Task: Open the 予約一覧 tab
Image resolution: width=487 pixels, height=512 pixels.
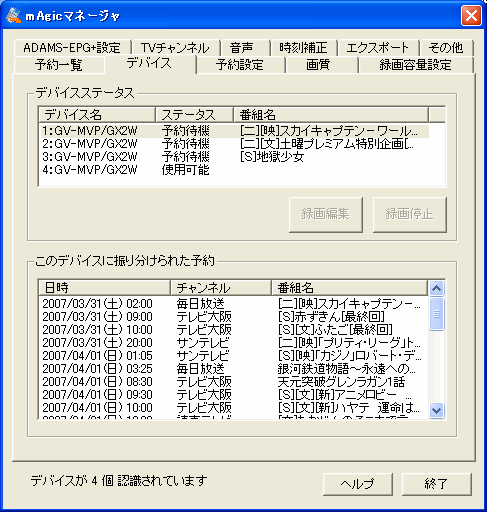Action: click(59, 65)
